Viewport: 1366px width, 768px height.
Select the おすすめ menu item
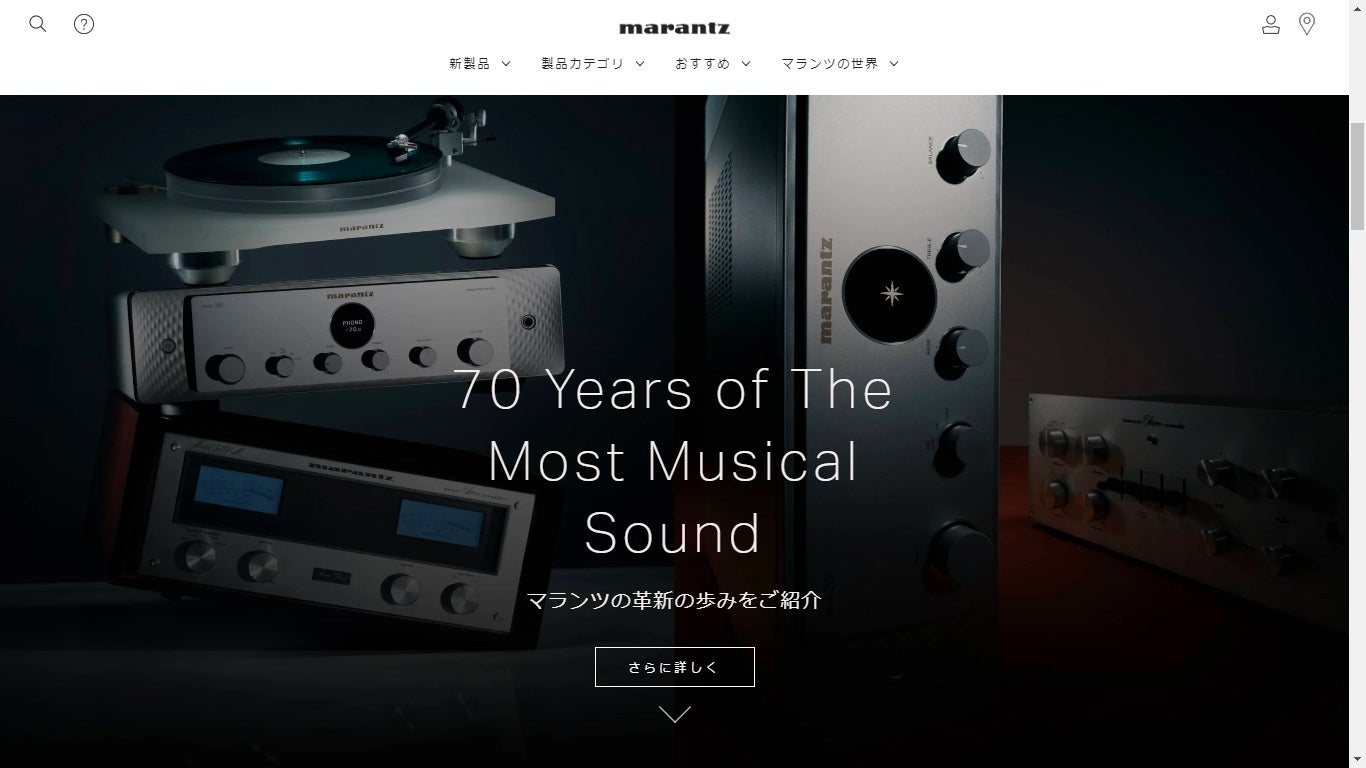(702, 63)
